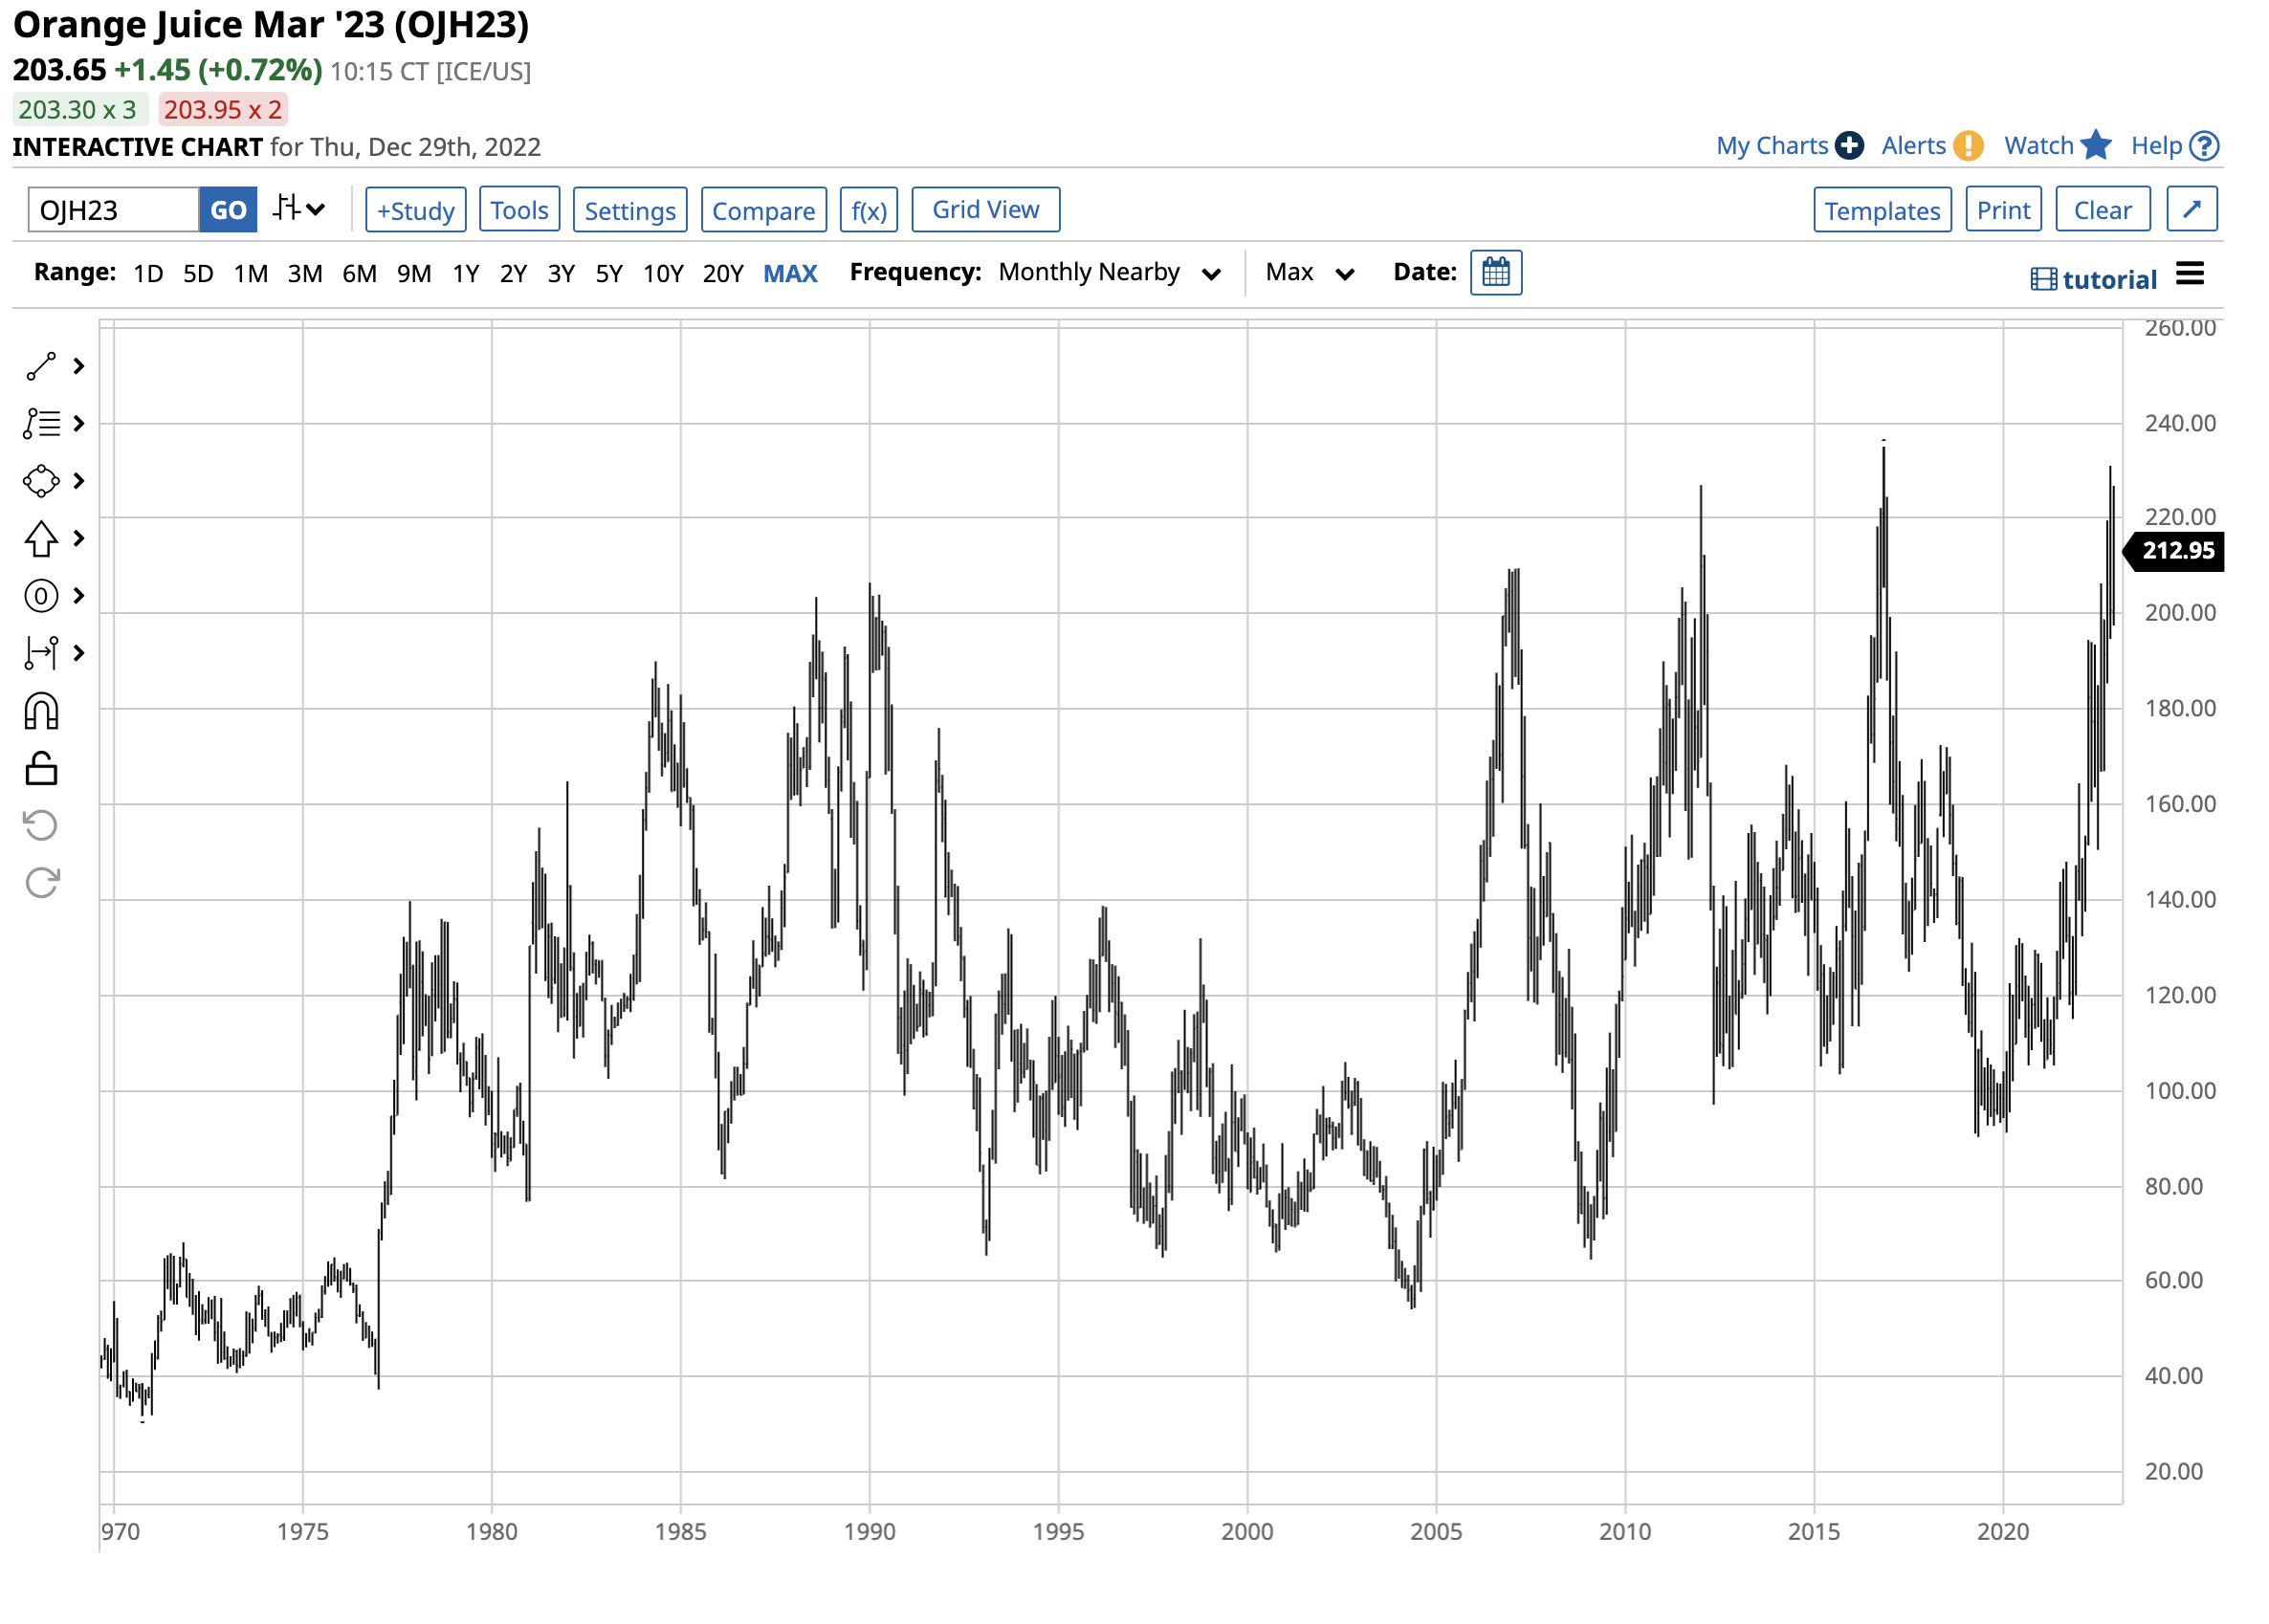This screenshot has width=2269, height=1624.
Task: Open the chart type dropdown
Action: pos(299,210)
